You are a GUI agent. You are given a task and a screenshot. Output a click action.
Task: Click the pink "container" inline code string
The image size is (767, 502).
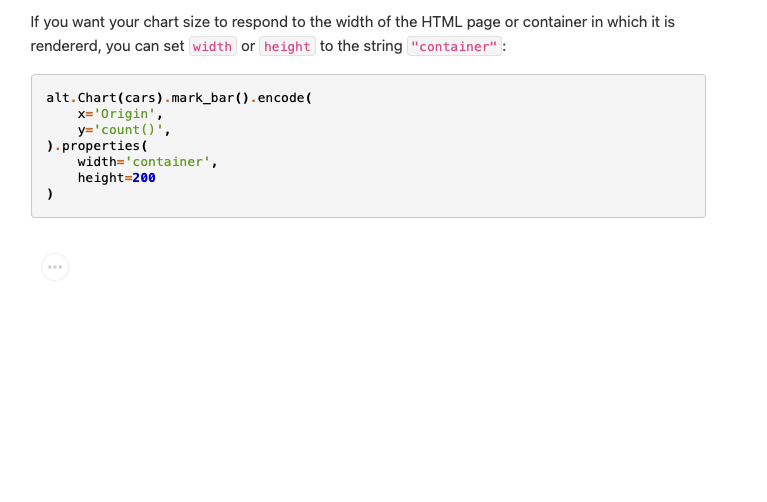[454, 46]
